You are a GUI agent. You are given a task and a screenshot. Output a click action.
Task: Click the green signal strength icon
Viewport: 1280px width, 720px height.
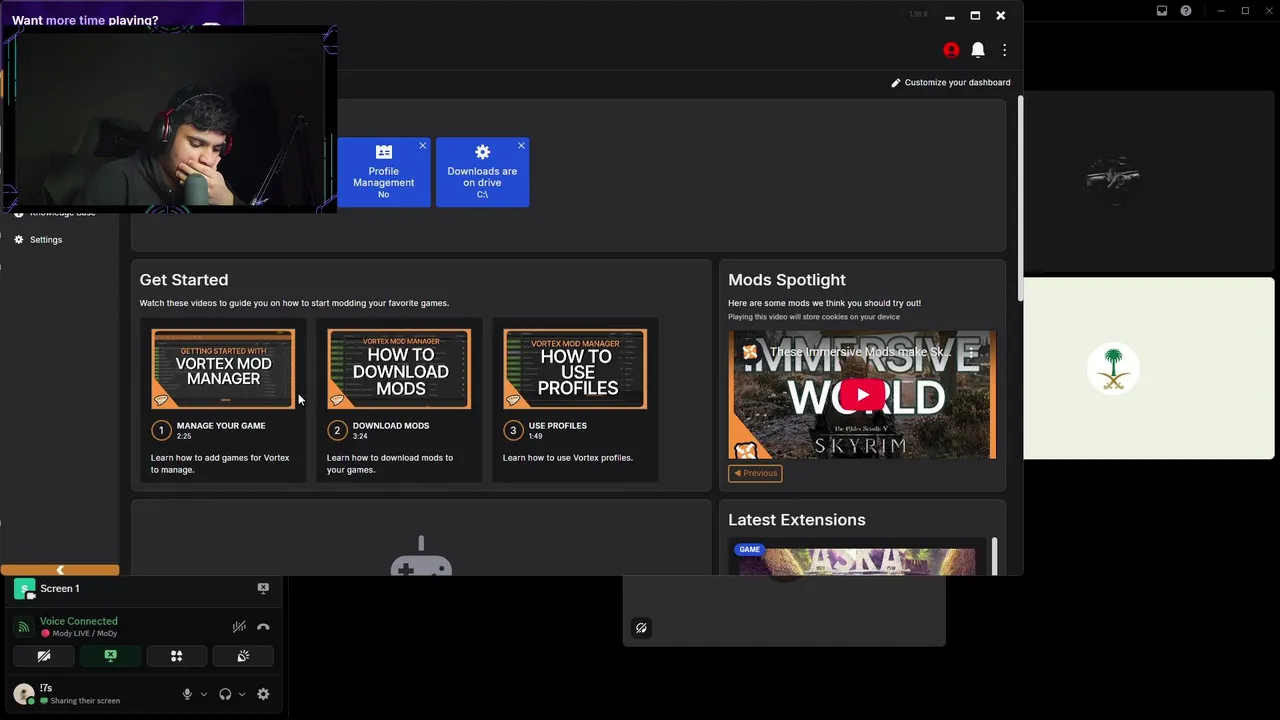point(24,627)
